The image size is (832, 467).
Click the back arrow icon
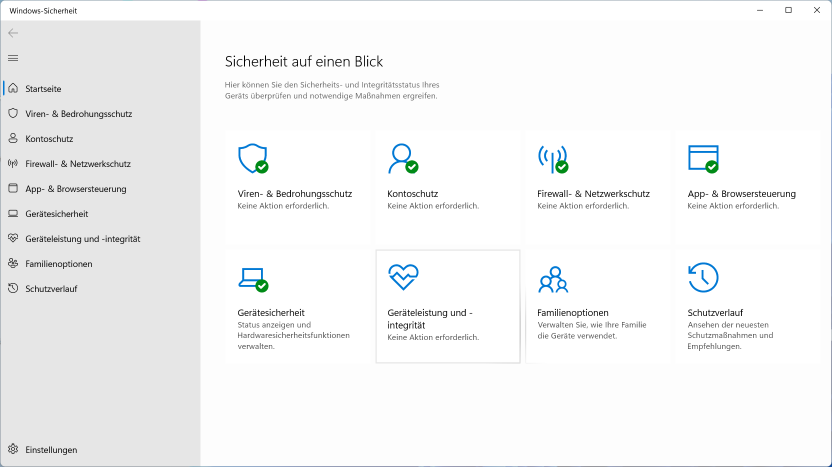pyautogui.click(x=13, y=33)
